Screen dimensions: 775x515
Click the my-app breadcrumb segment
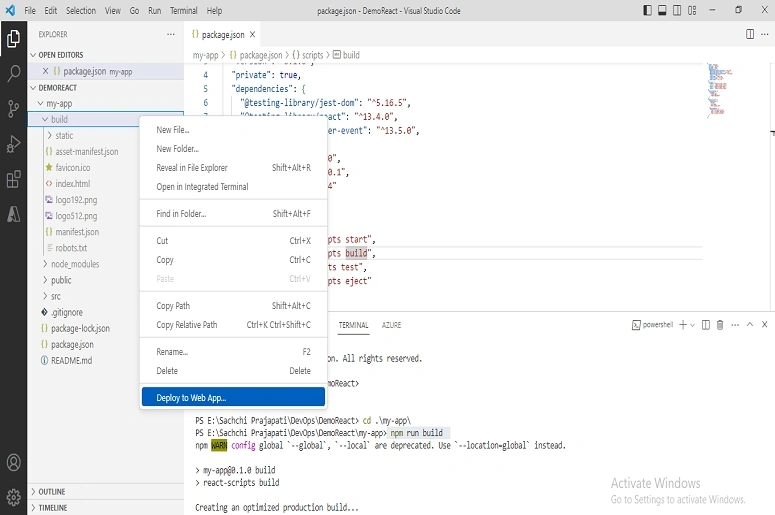point(205,55)
